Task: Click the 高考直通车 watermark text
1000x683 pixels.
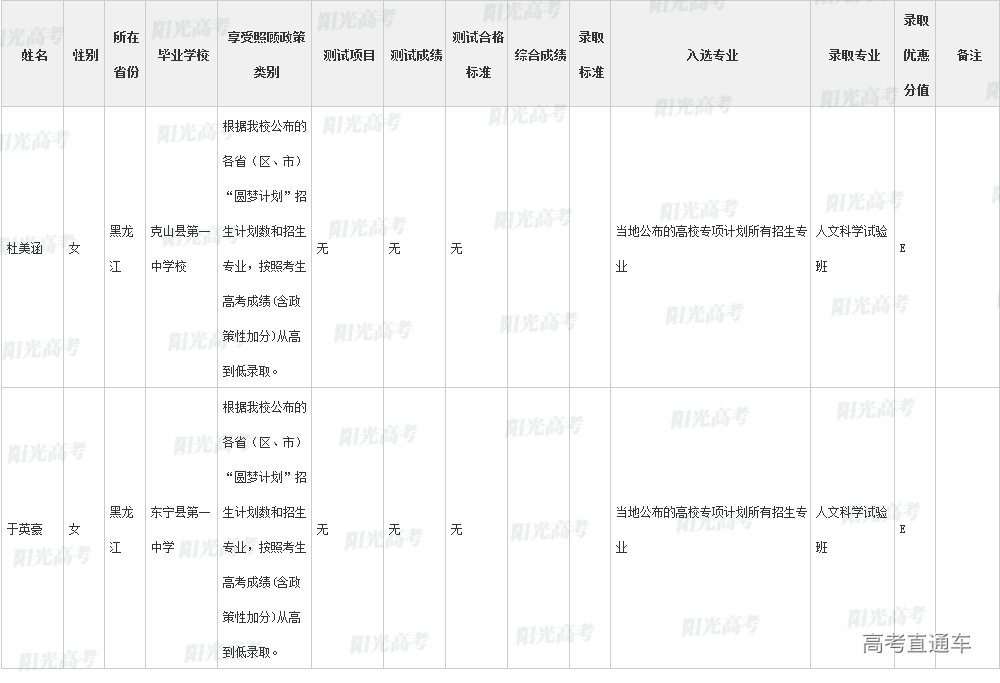Action: click(x=916, y=643)
